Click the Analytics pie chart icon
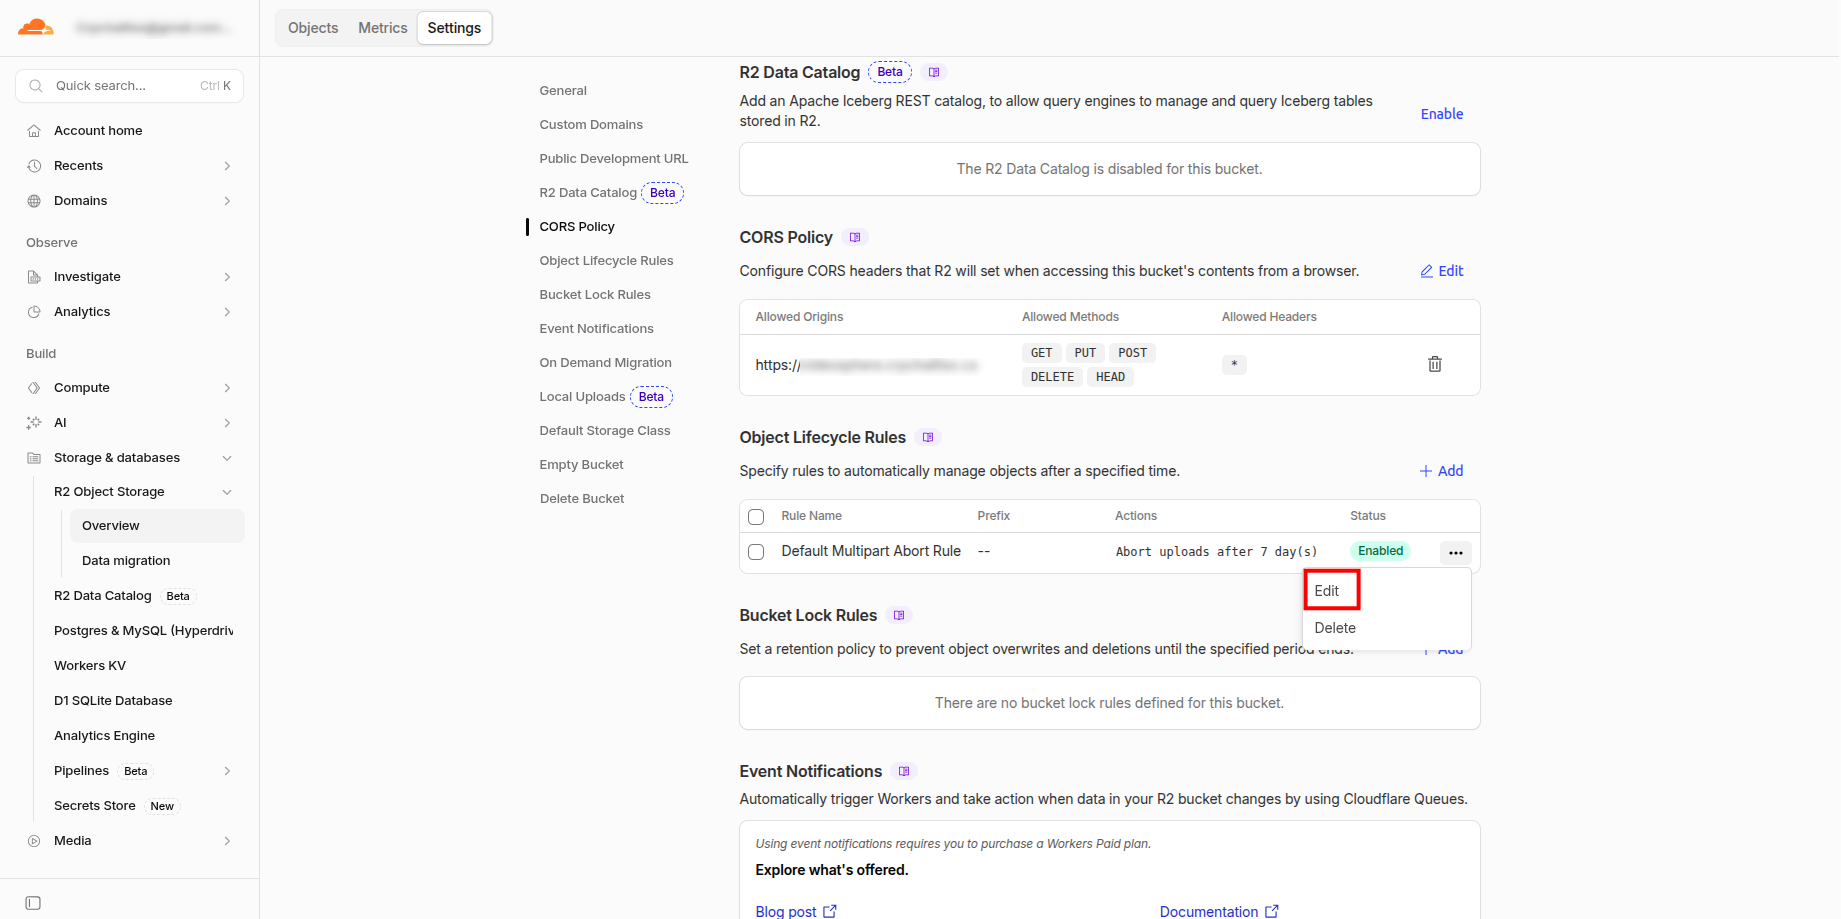The width and height of the screenshot is (1841, 919). [x=34, y=312]
